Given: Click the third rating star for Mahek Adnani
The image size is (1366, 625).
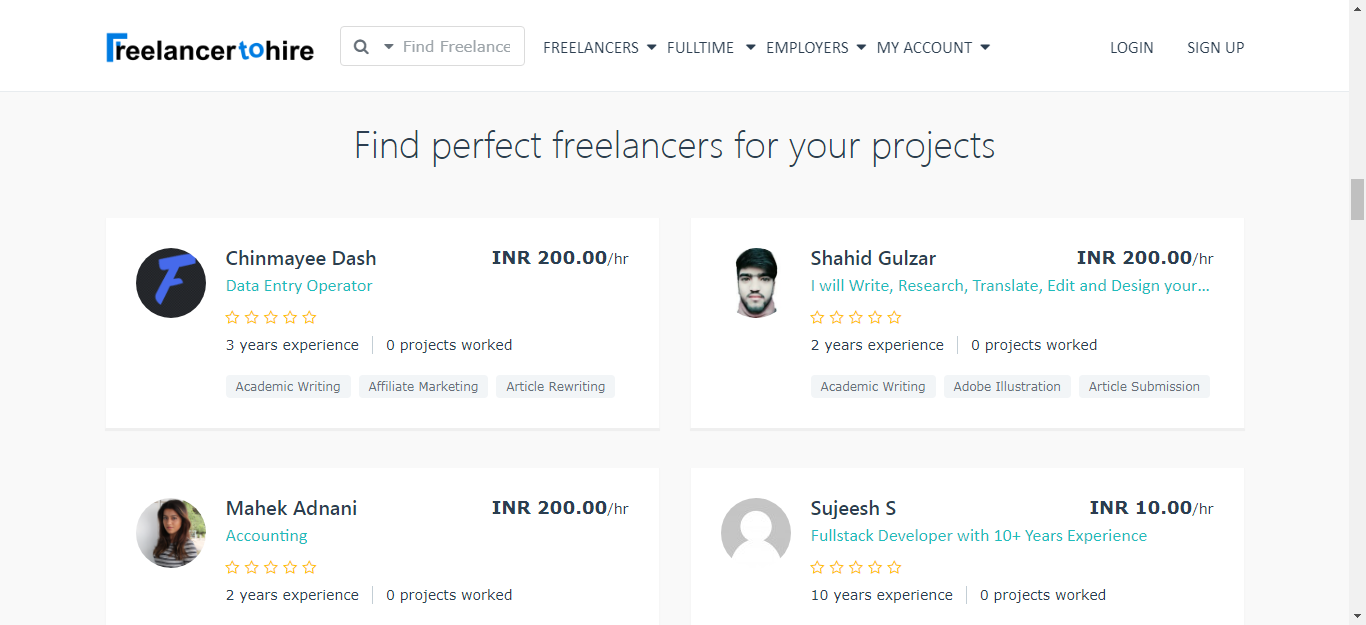Looking at the screenshot, I should (x=271, y=568).
